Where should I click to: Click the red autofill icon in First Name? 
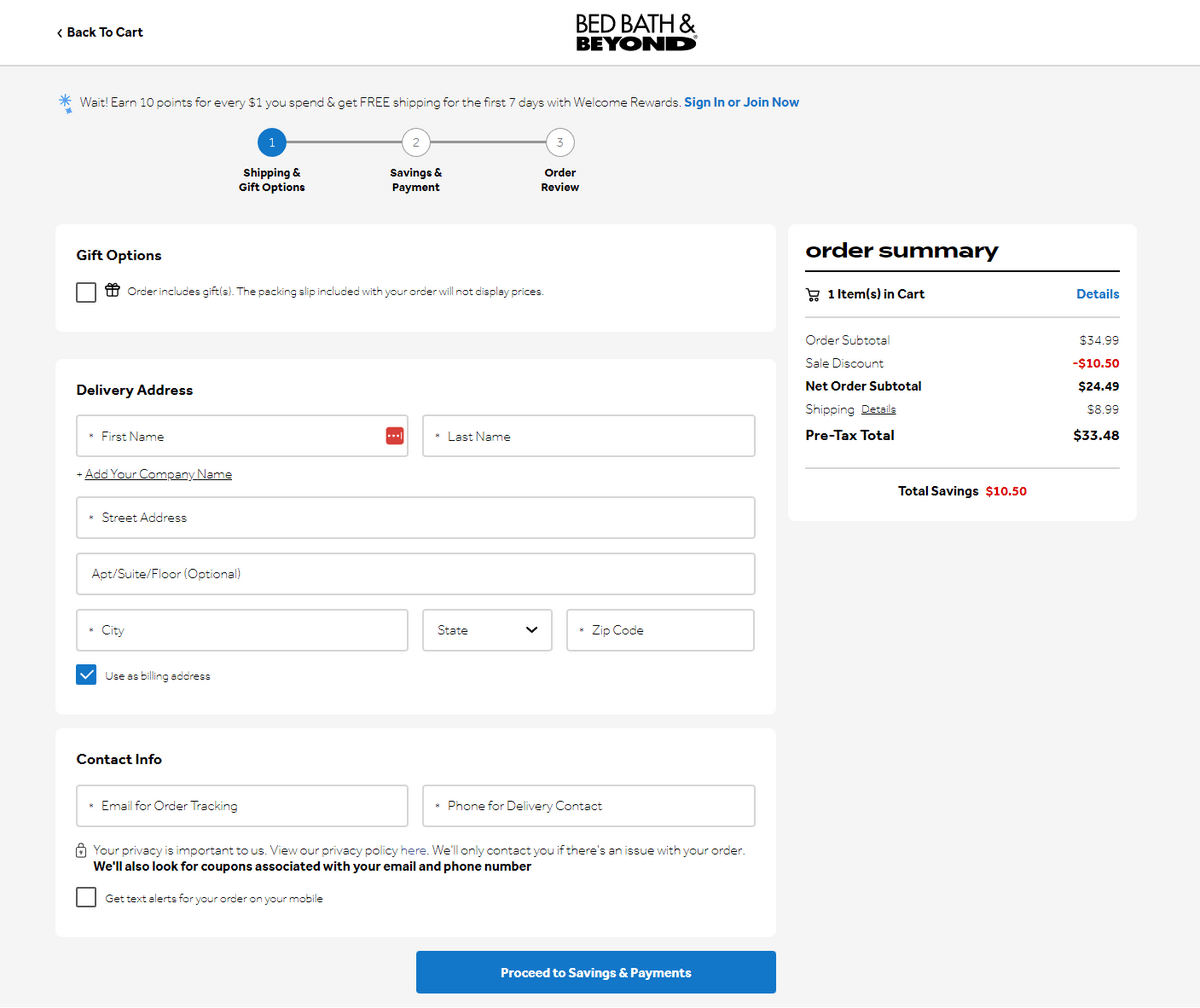[395, 435]
